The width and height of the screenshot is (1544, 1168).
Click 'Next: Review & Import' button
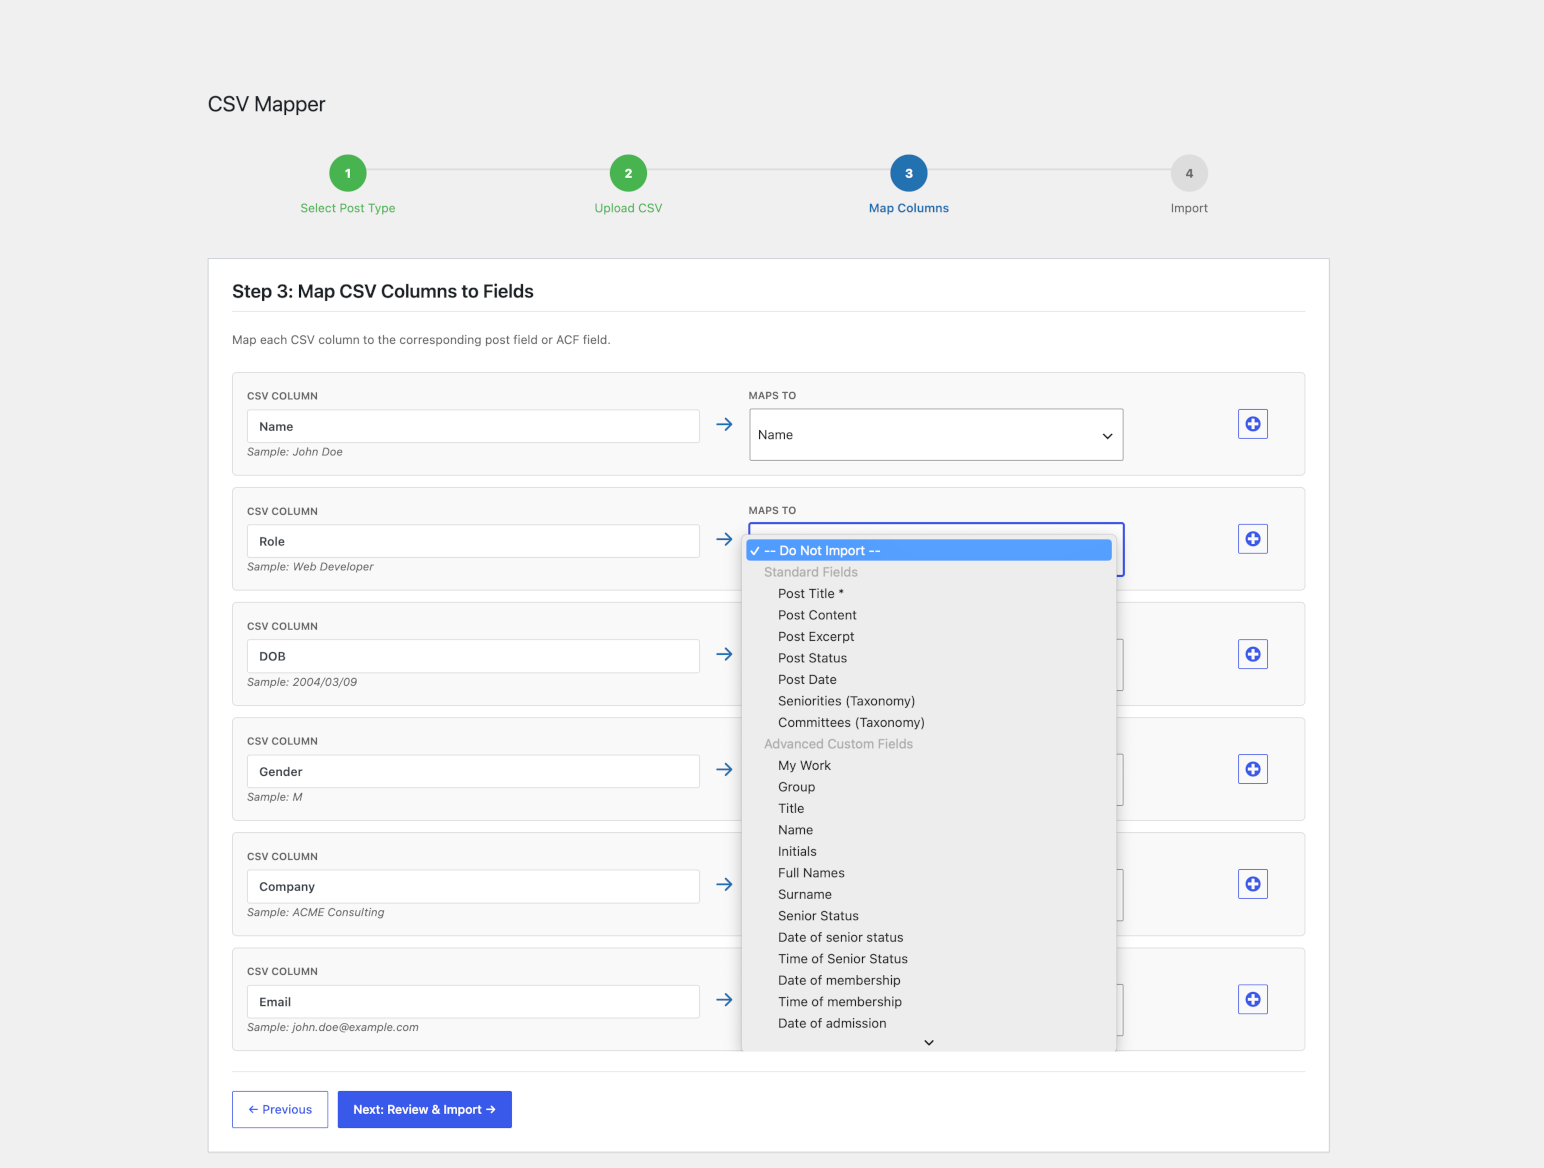click(425, 1109)
